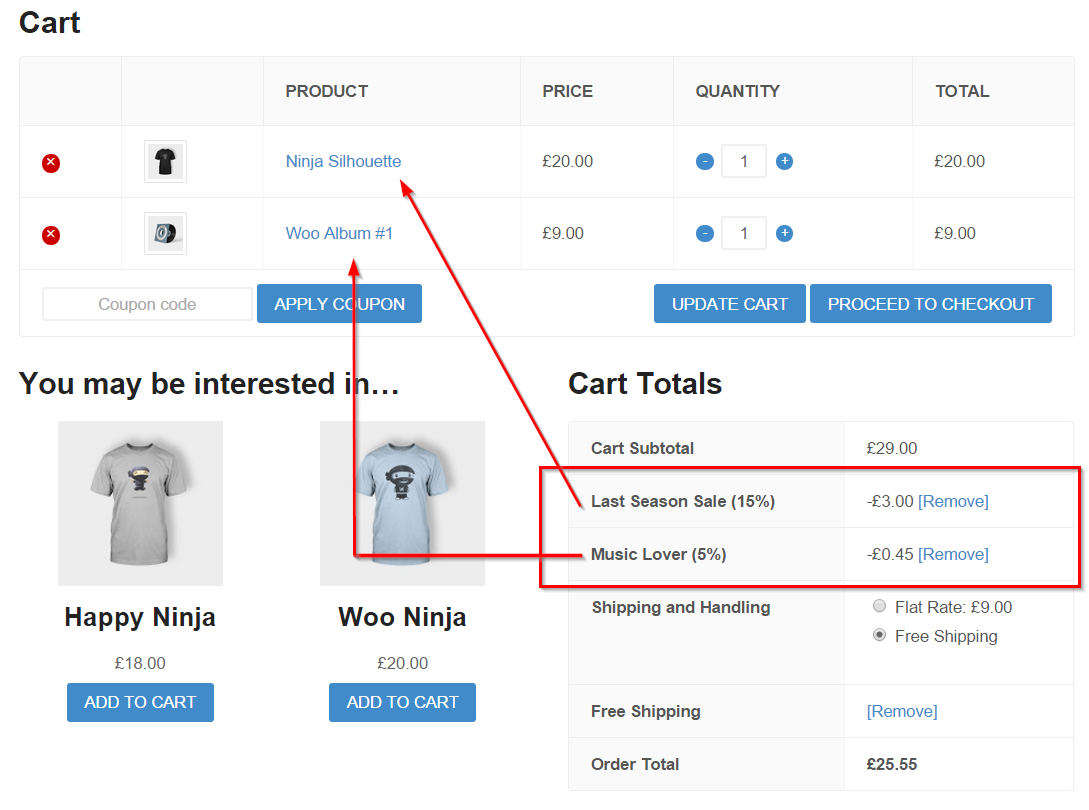
Task: Proceed to checkout
Action: coord(930,303)
